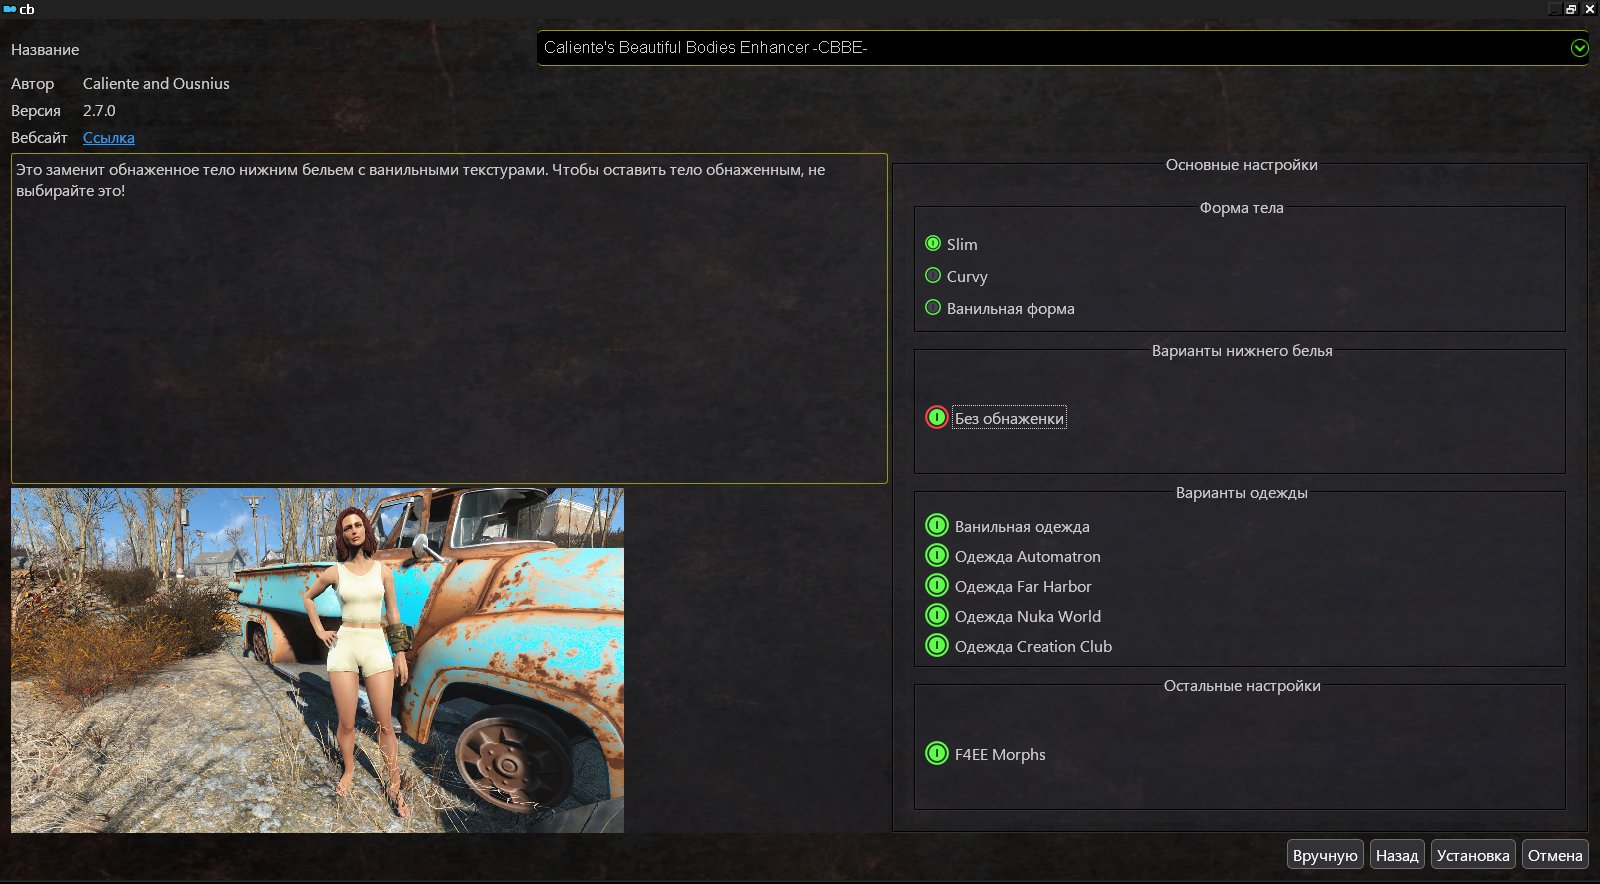Toggle the Без обнаженки underwear option
Screen dimensions: 1600x884
click(x=996, y=418)
